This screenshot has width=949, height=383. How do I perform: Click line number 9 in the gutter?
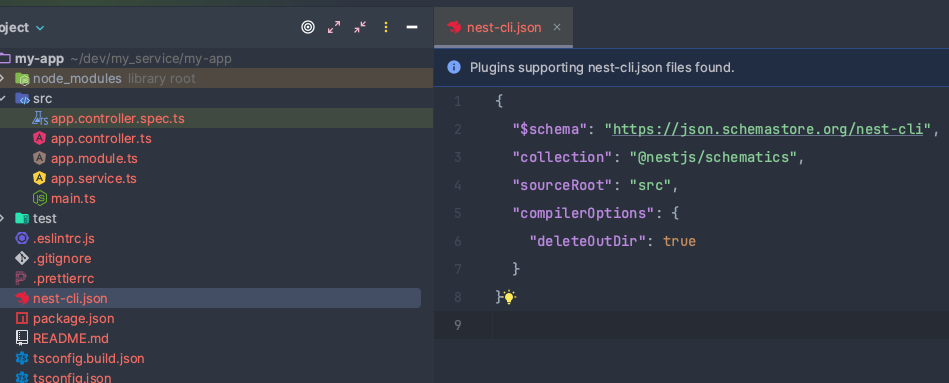click(x=458, y=326)
